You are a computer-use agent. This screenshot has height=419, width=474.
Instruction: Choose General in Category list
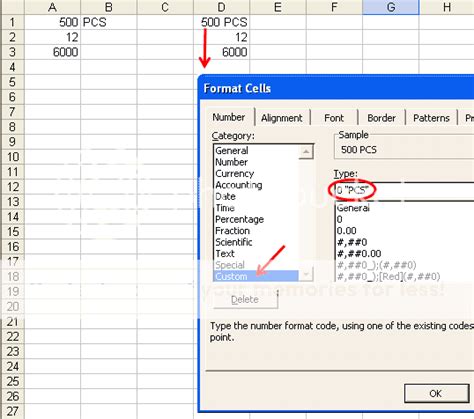[257, 151]
